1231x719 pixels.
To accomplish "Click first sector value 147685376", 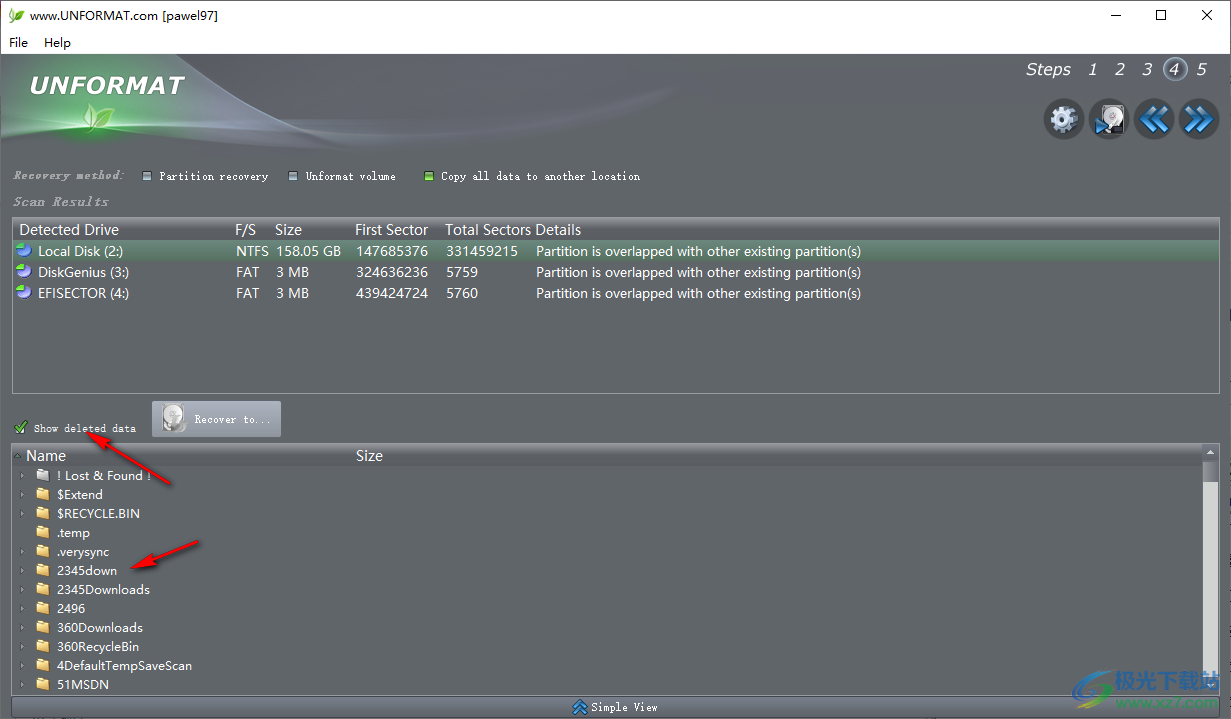I will coord(392,251).
